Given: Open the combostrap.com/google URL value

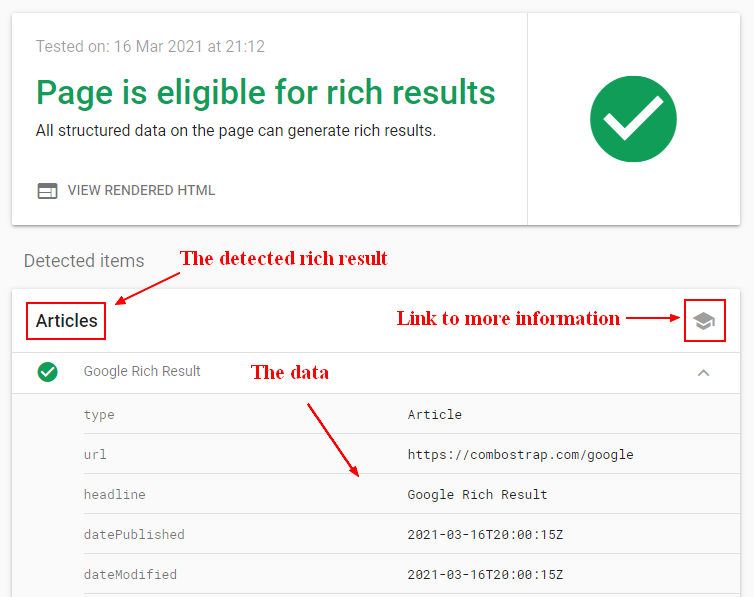Looking at the screenshot, I should point(520,454).
